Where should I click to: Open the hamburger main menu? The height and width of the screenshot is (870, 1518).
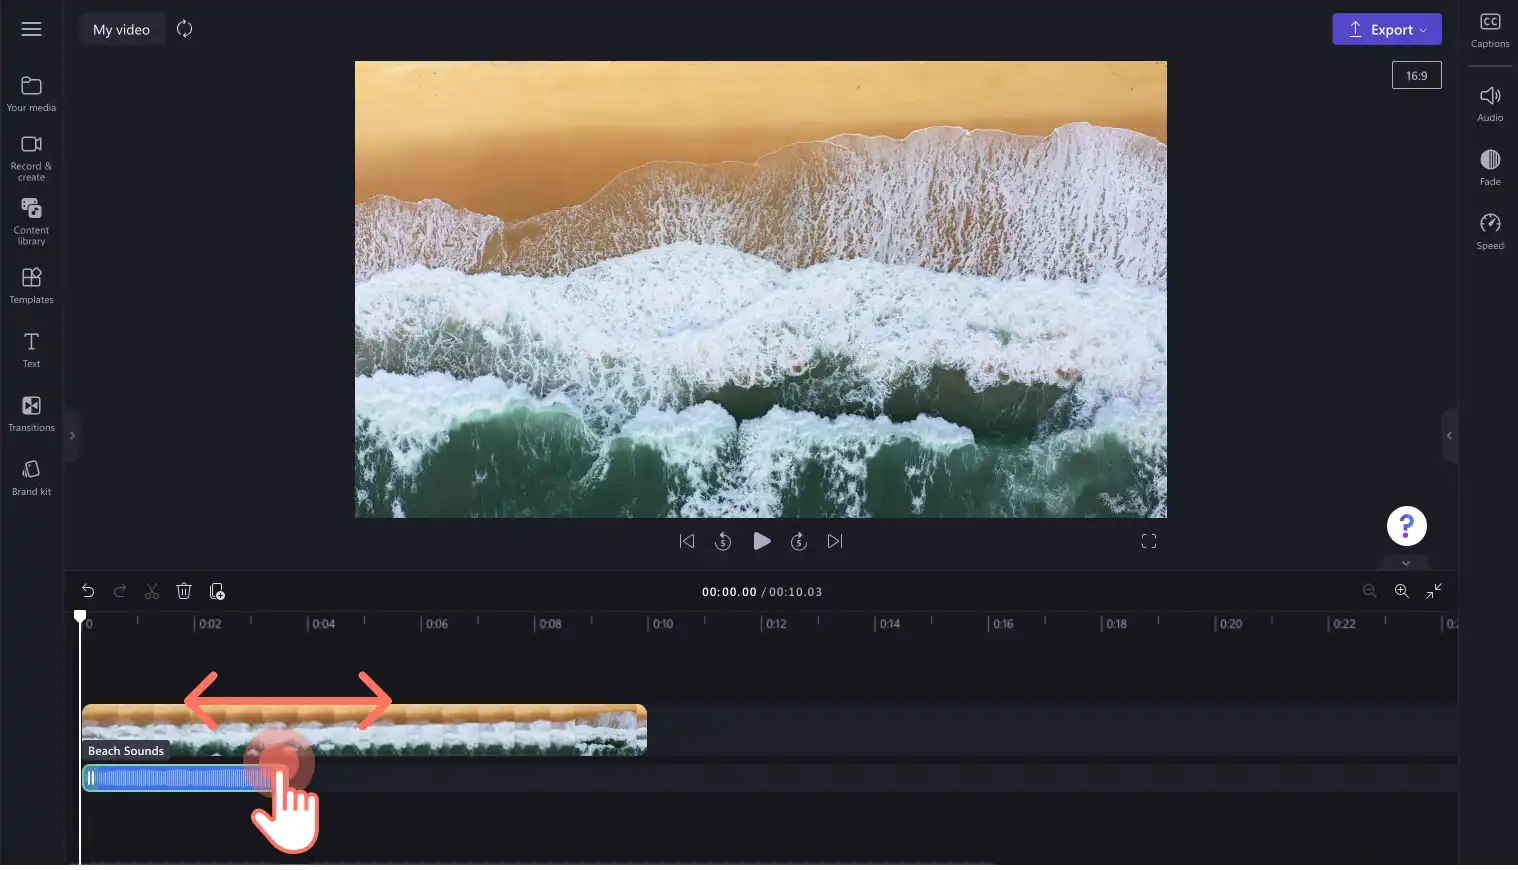click(x=31, y=29)
